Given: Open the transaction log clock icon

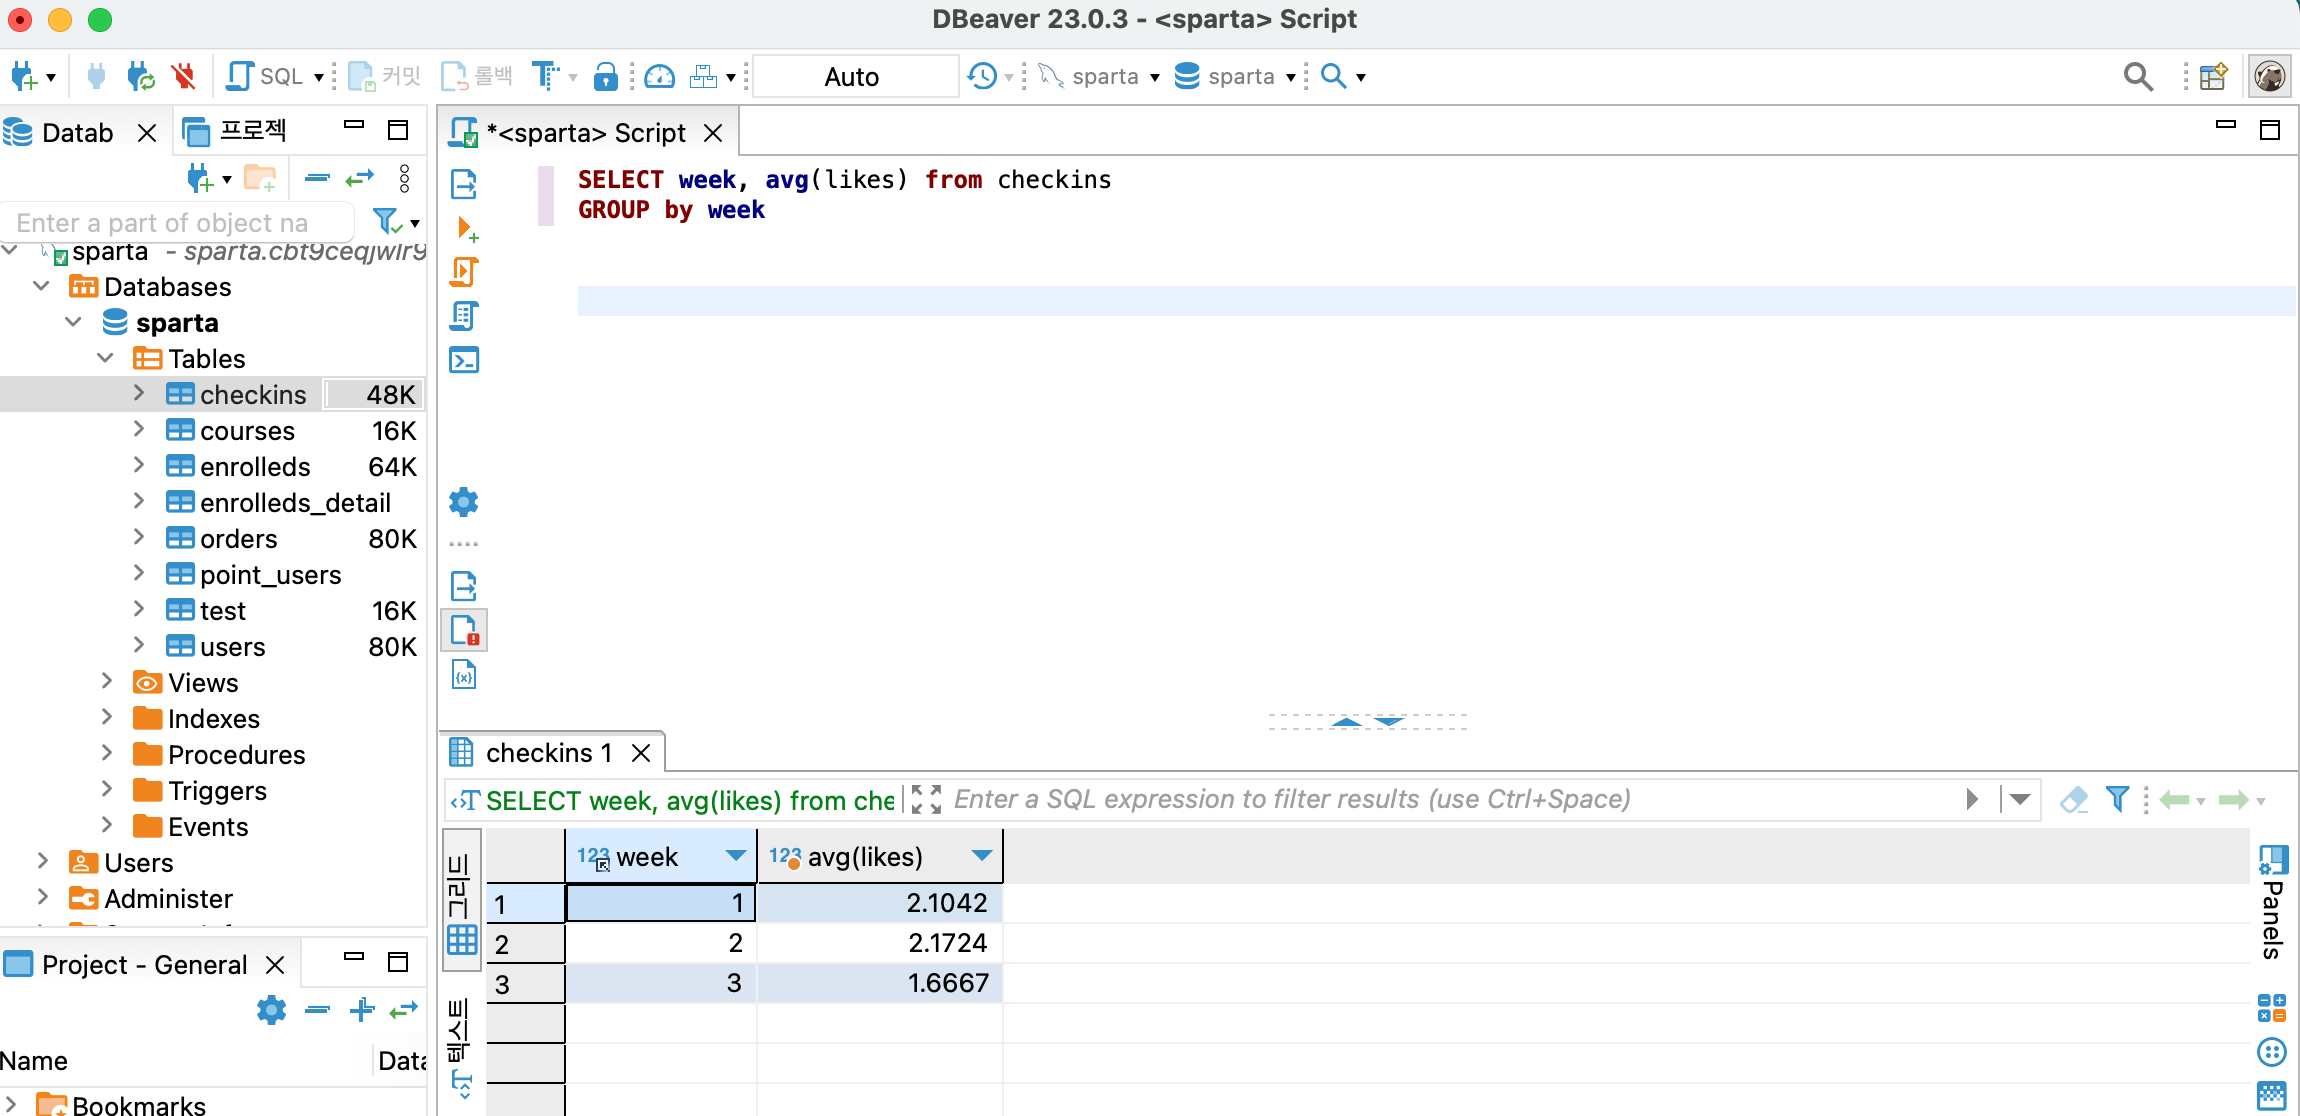Looking at the screenshot, I should (x=982, y=77).
